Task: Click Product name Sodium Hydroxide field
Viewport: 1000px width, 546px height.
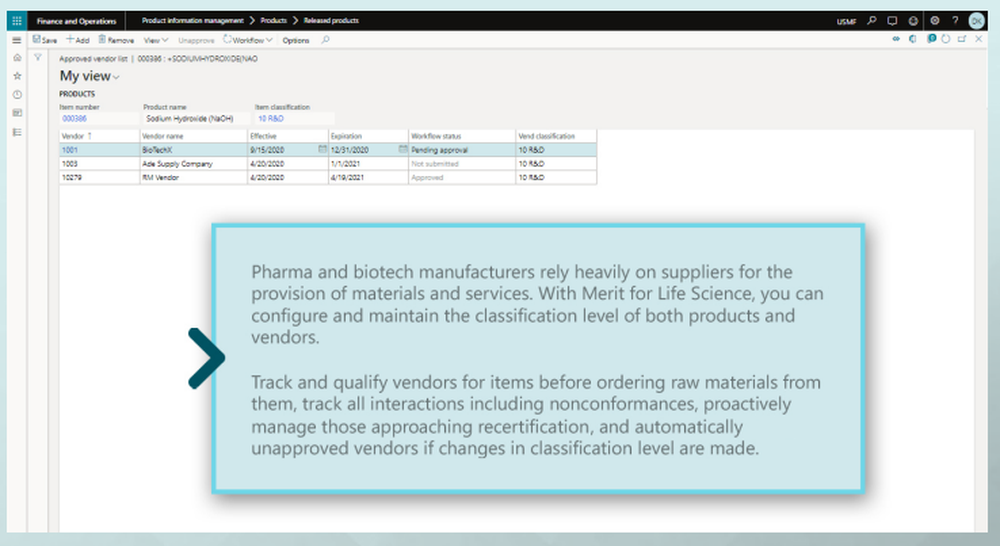Action: pos(196,119)
